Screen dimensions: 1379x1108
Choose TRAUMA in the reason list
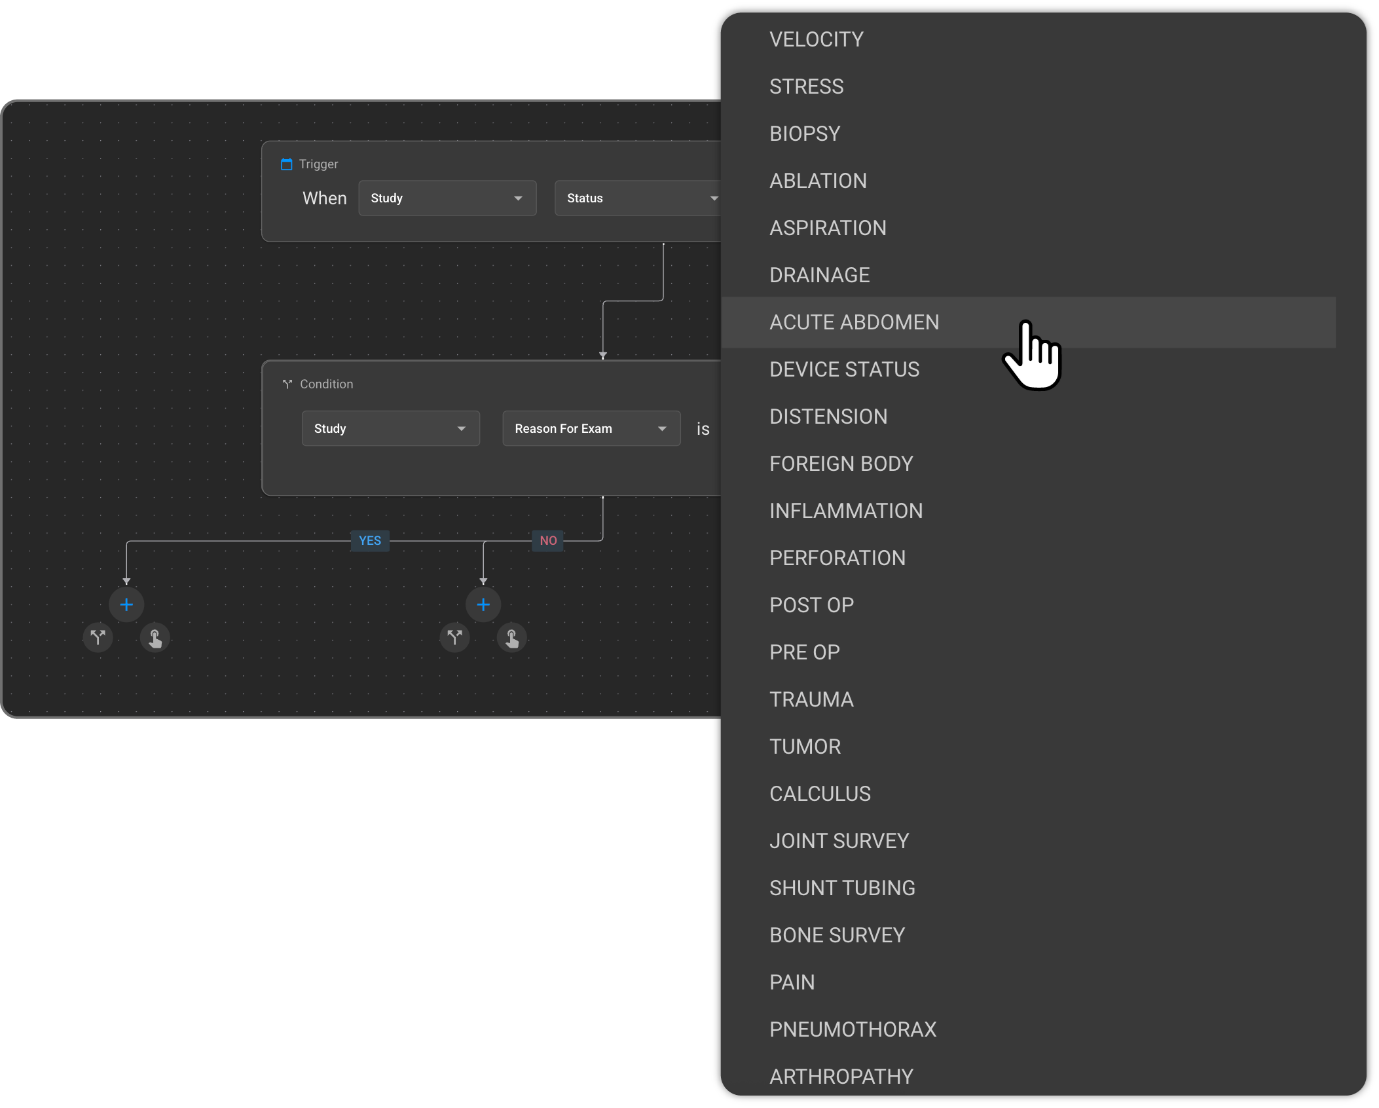click(811, 699)
